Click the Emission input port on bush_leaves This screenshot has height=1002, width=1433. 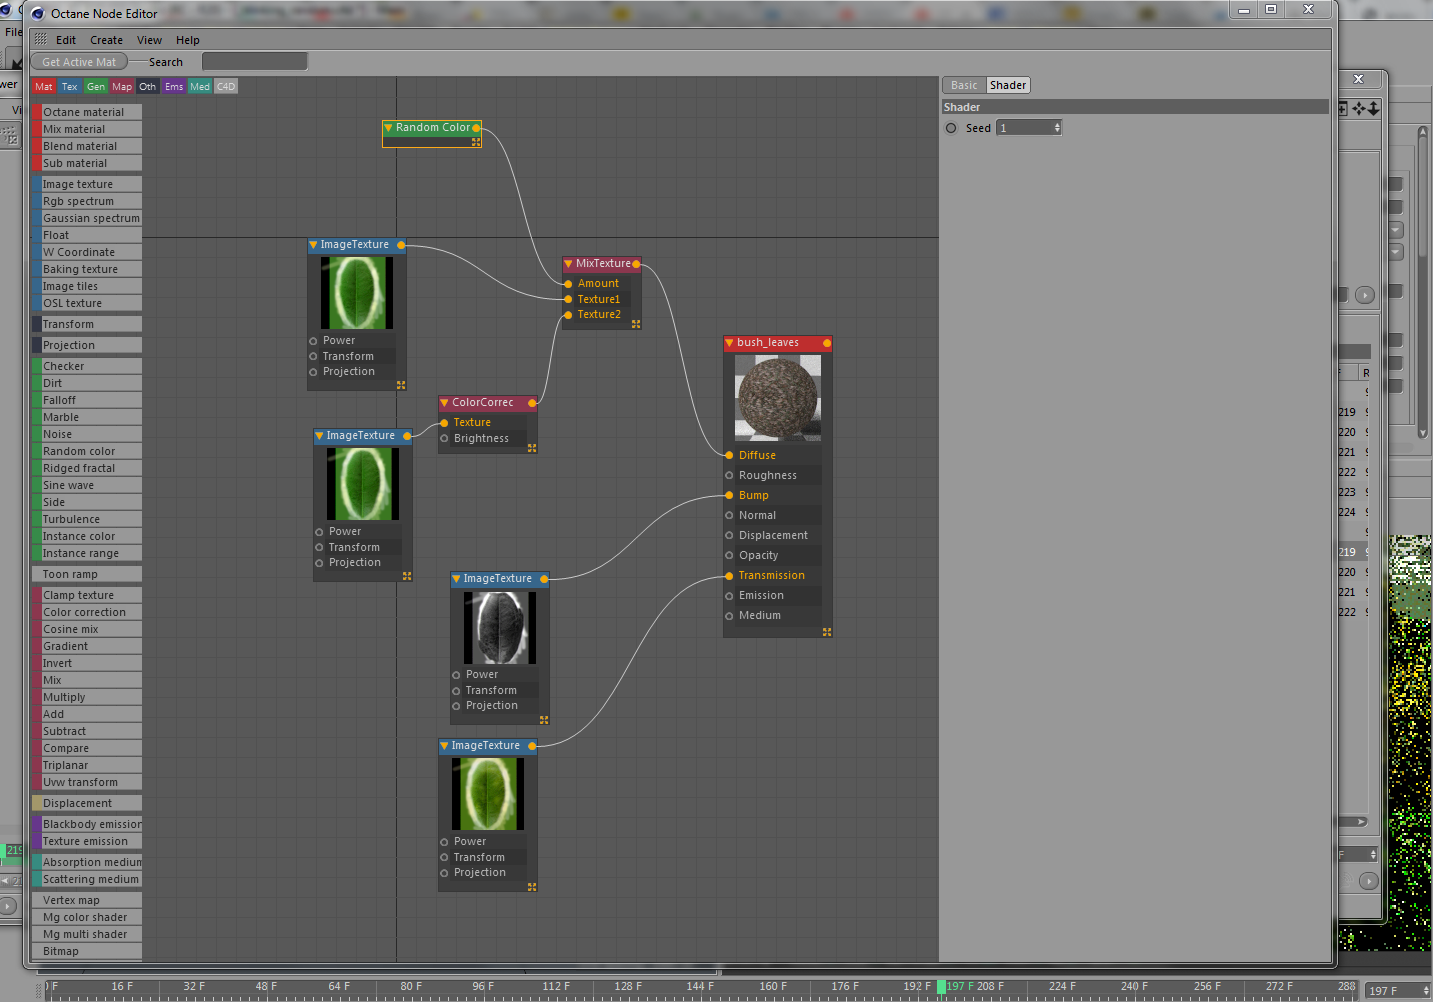pos(729,595)
